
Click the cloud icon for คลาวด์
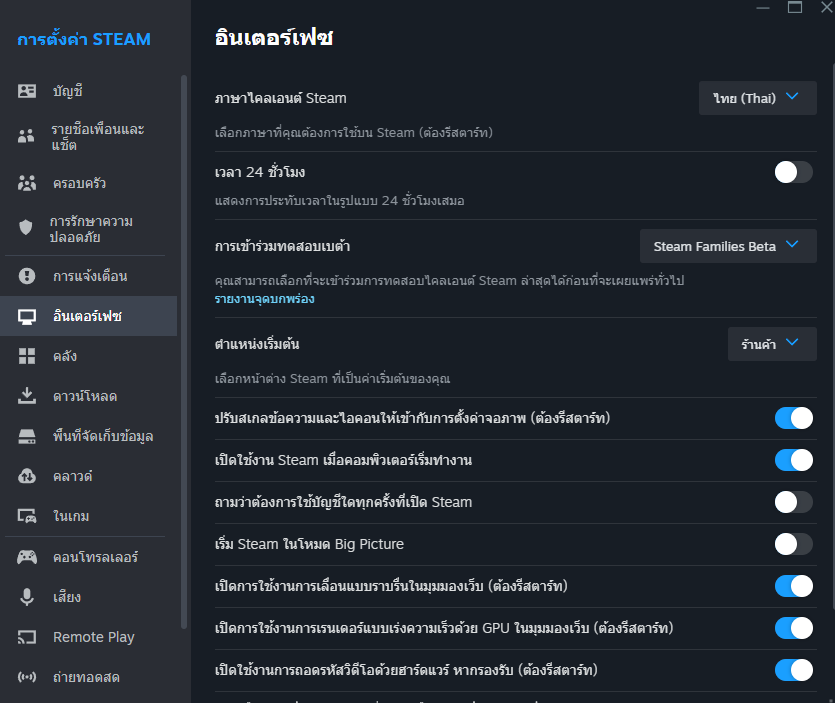tap(27, 476)
